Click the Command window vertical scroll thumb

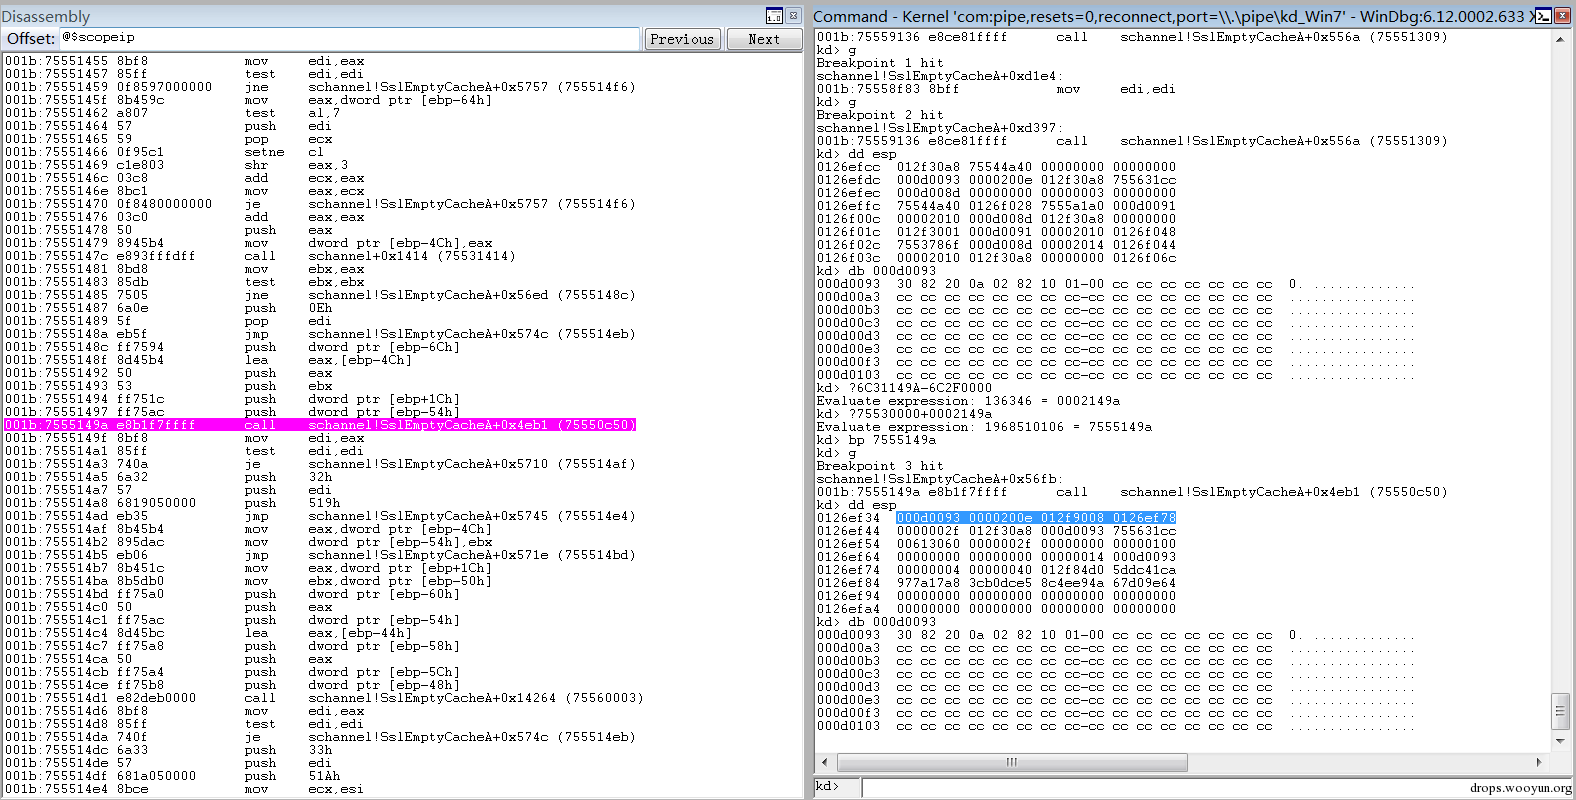1560,711
